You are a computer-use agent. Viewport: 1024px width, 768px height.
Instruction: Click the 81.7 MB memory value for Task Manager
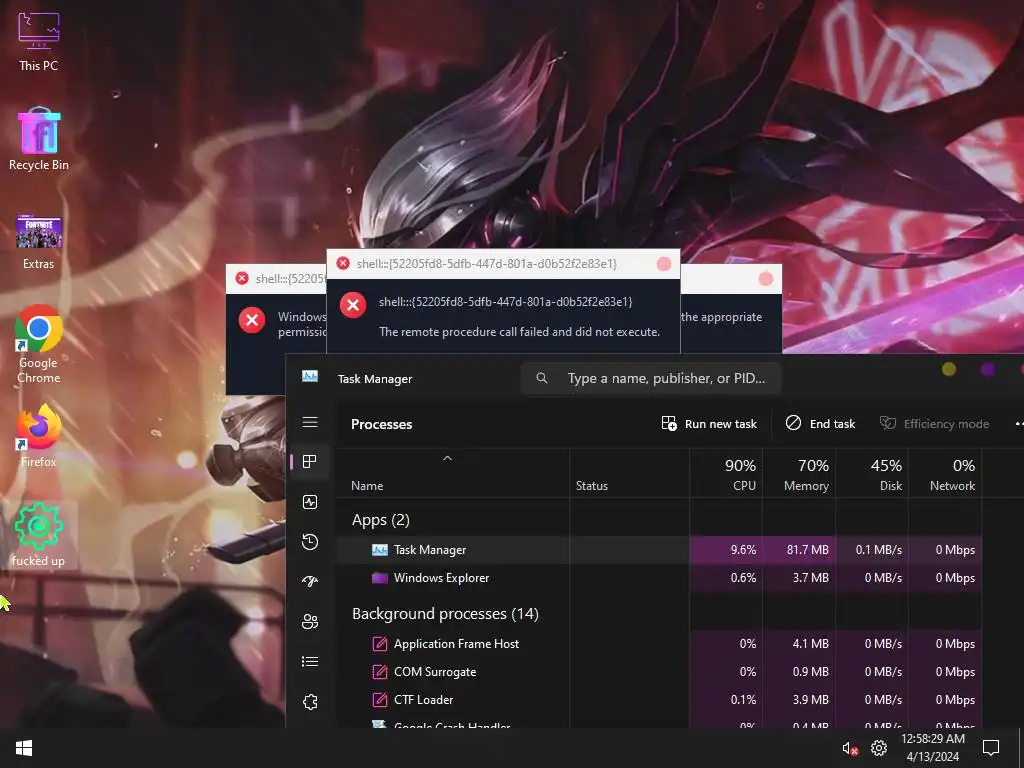807,550
